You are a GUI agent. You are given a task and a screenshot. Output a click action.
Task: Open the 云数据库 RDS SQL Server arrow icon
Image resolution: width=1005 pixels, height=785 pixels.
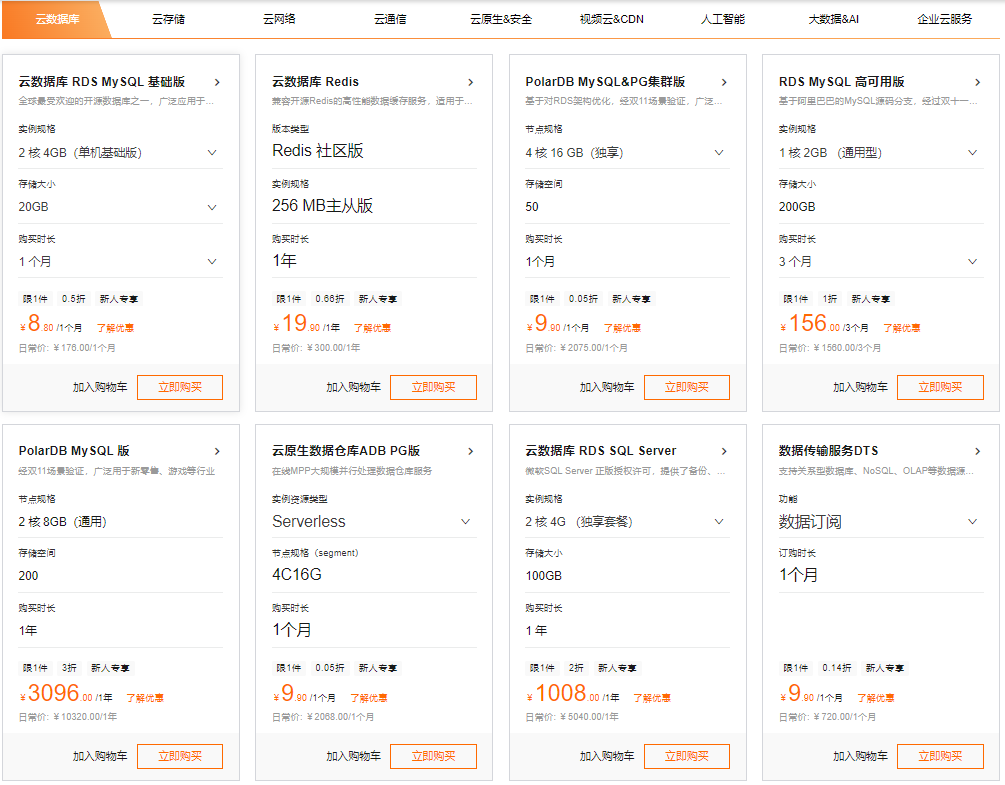click(724, 451)
